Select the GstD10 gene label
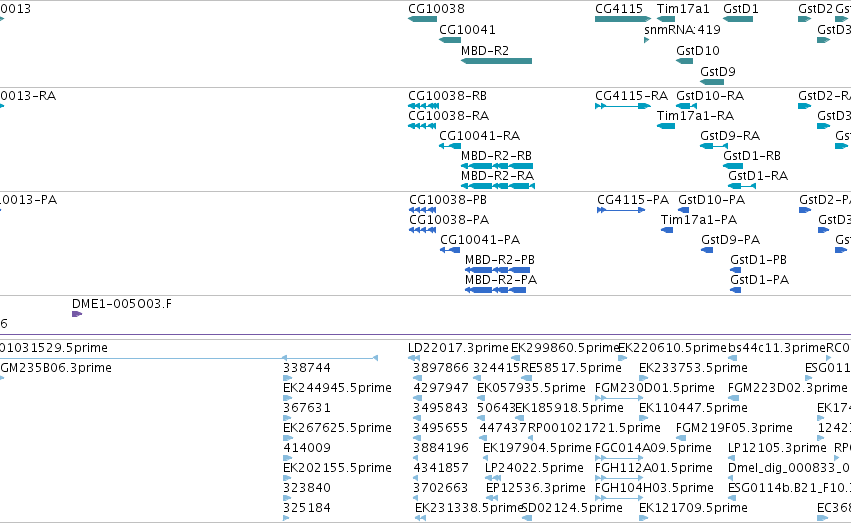Image resolution: width=851 pixels, height=523 pixels. pos(698,51)
